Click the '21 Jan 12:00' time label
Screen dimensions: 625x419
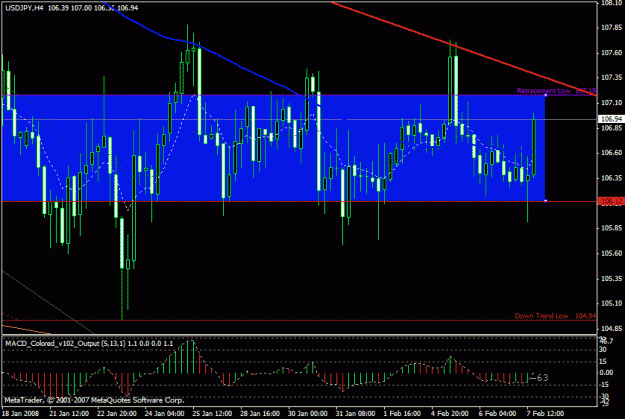click(x=69, y=413)
